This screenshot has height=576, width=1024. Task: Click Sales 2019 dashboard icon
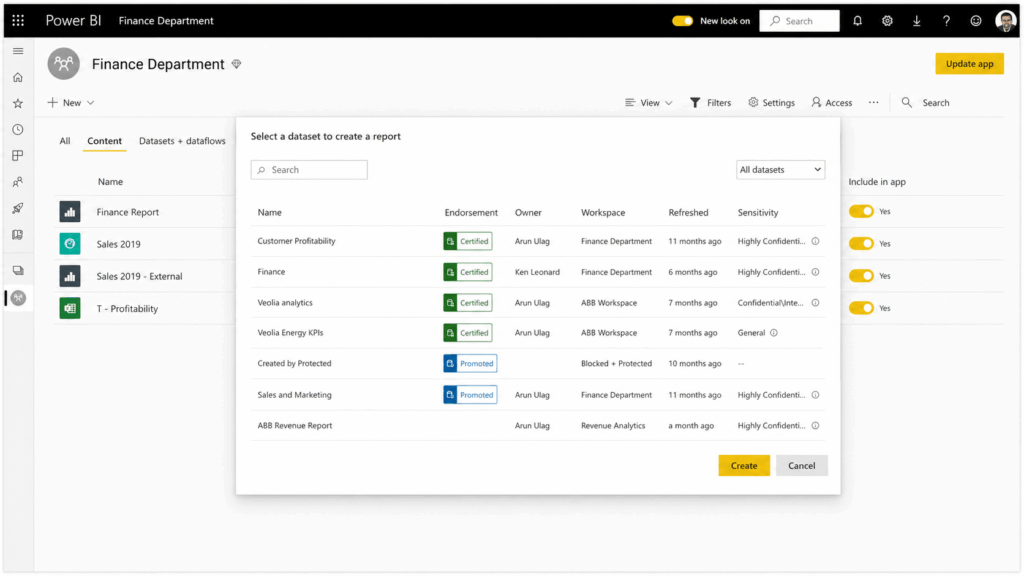[x=70, y=244]
